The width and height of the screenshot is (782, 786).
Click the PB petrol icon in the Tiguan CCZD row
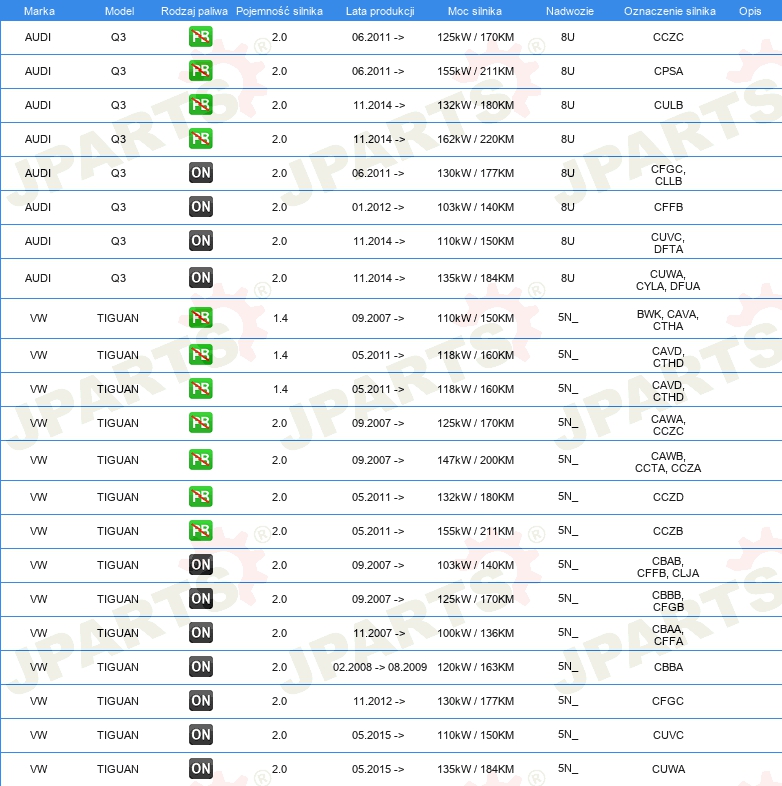201,497
